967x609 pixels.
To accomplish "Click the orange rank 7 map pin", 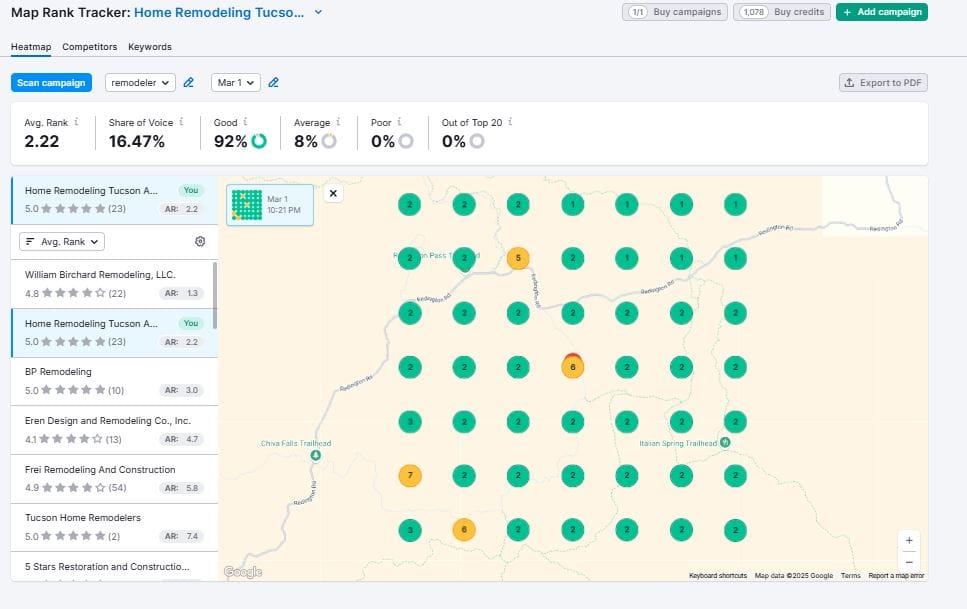I will 410,475.
